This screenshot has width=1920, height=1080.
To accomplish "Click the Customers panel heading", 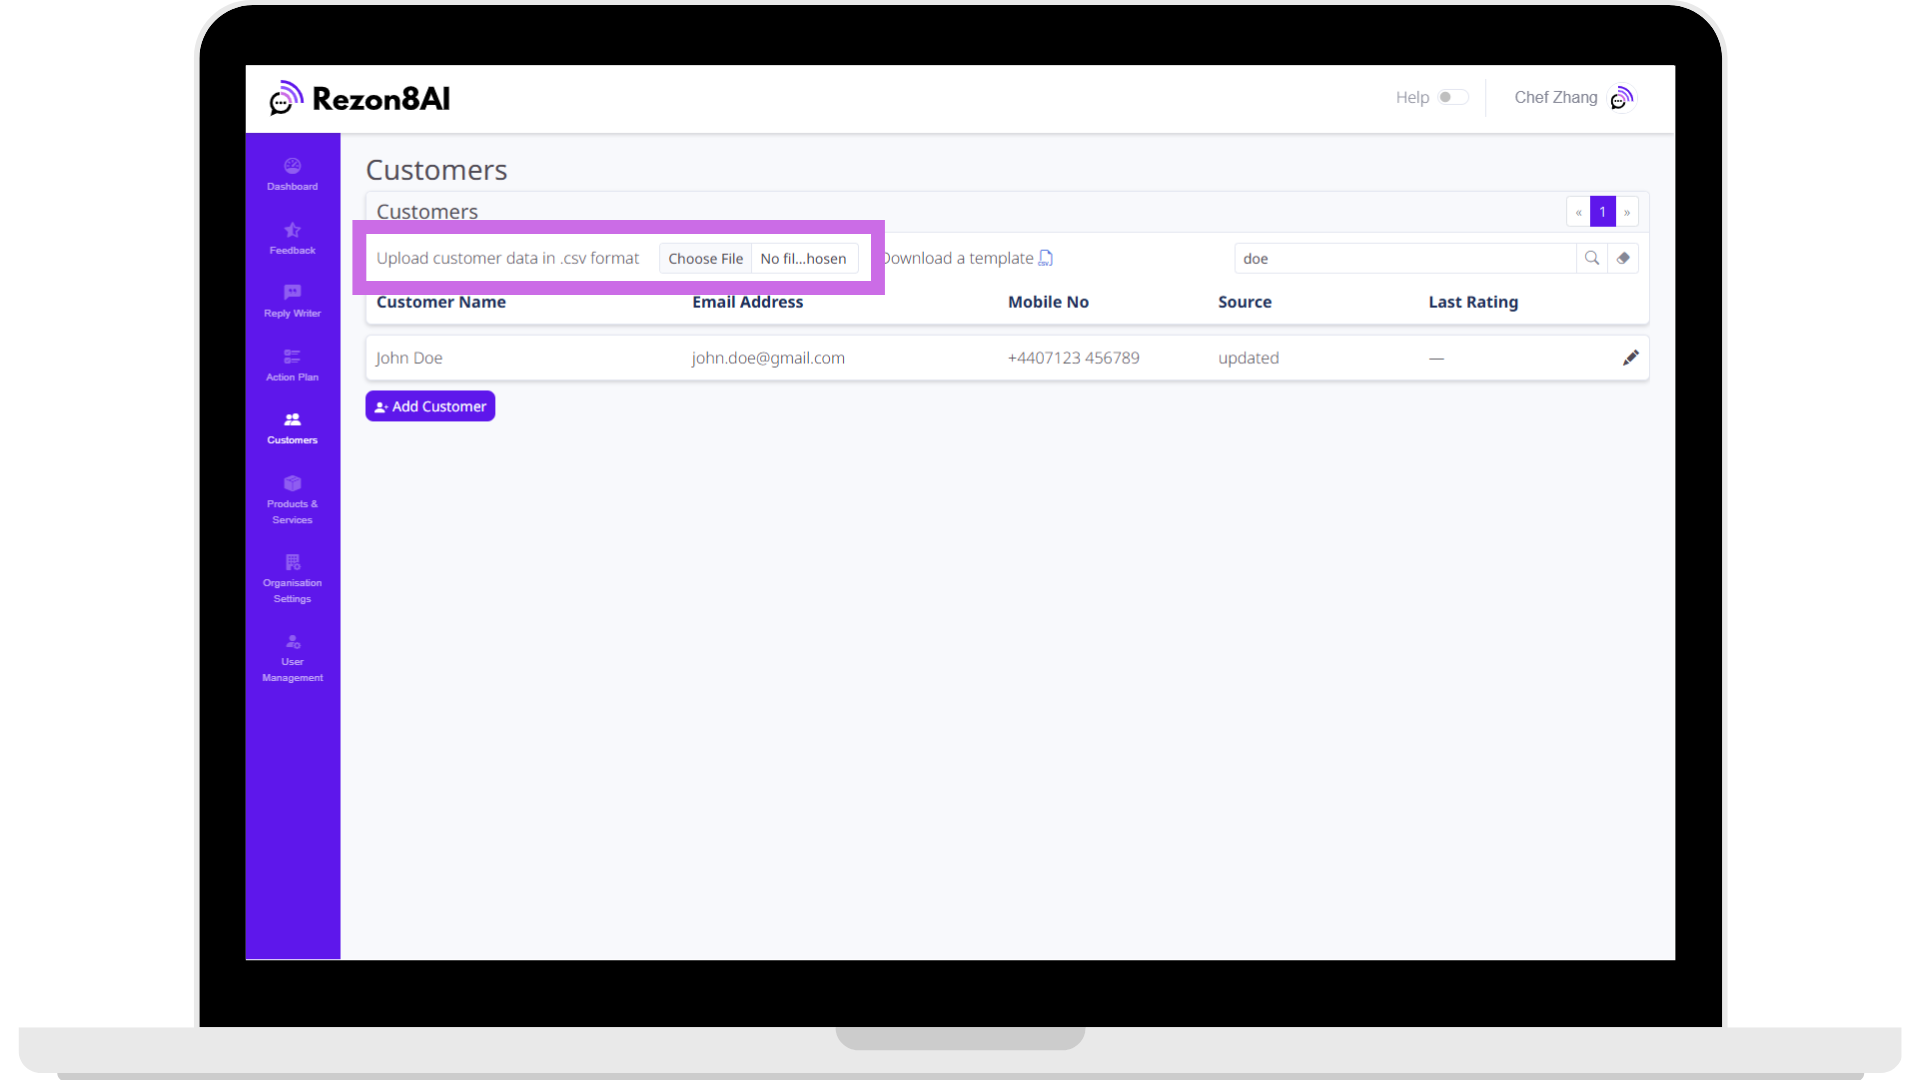I will click(427, 211).
